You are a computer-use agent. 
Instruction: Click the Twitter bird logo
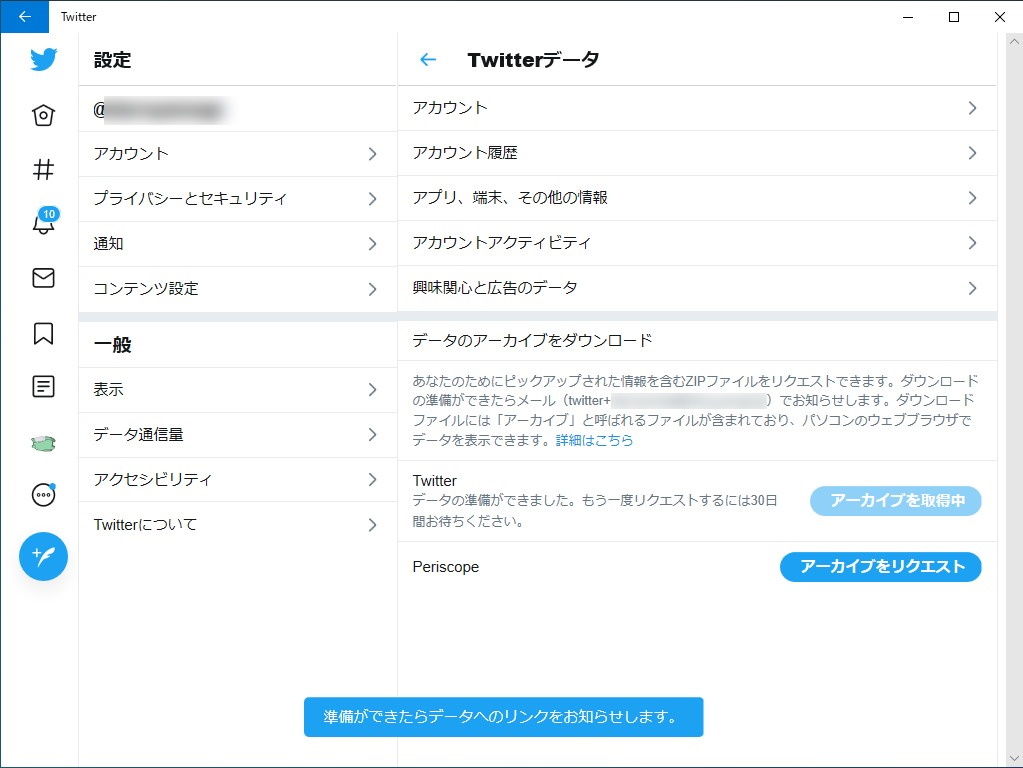42,59
